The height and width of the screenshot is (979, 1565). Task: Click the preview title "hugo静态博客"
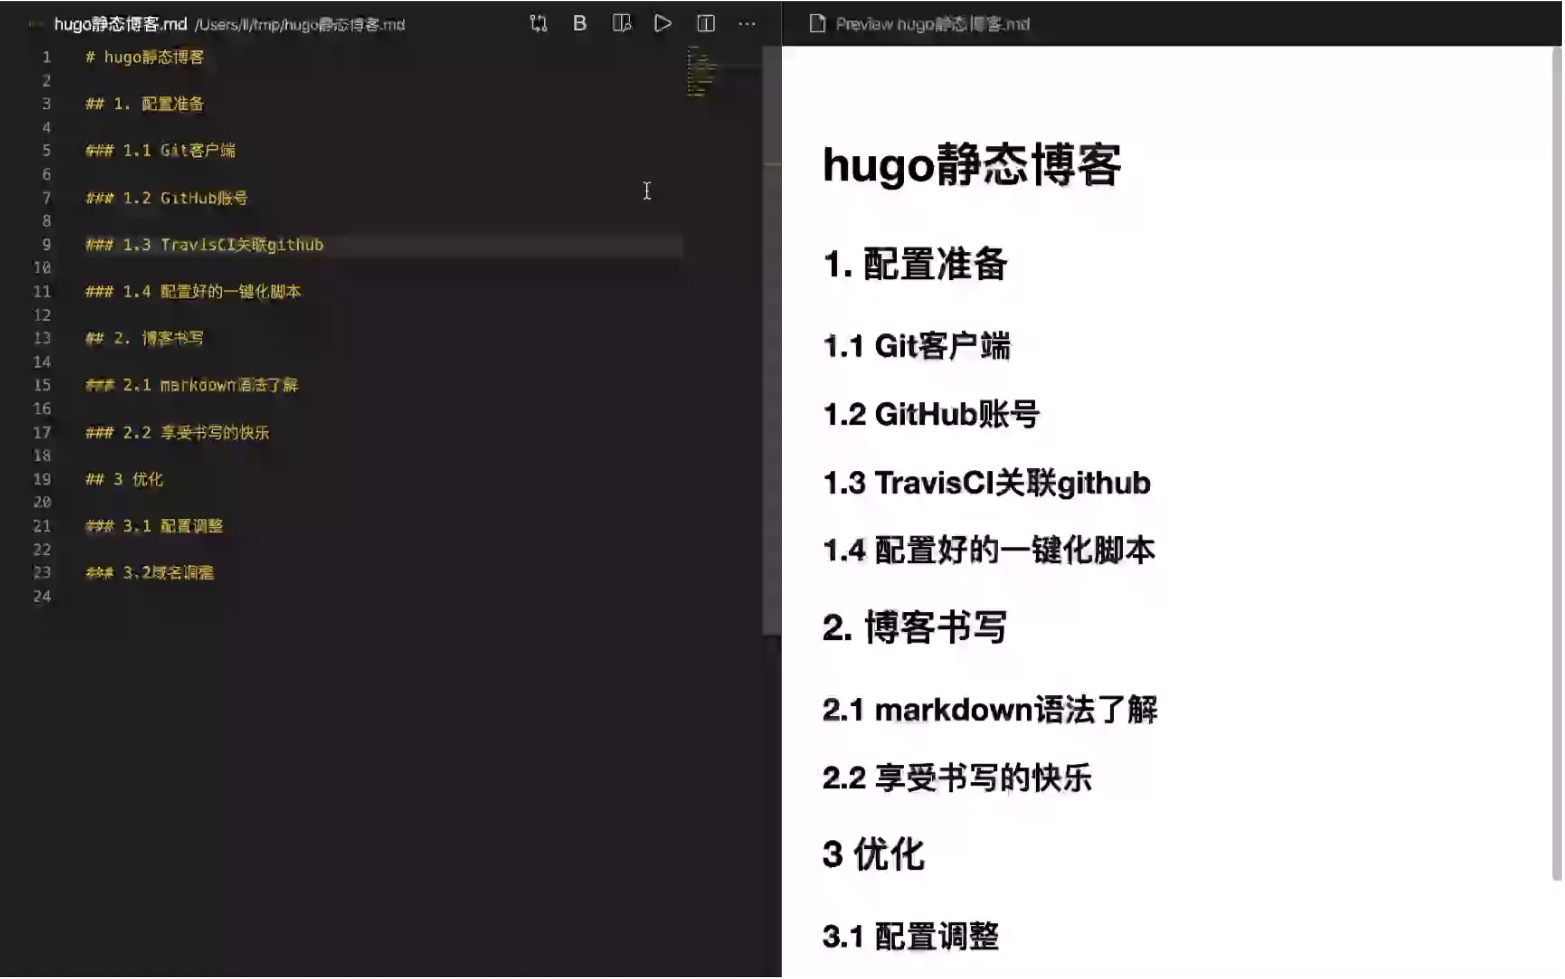[x=972, y=165]
